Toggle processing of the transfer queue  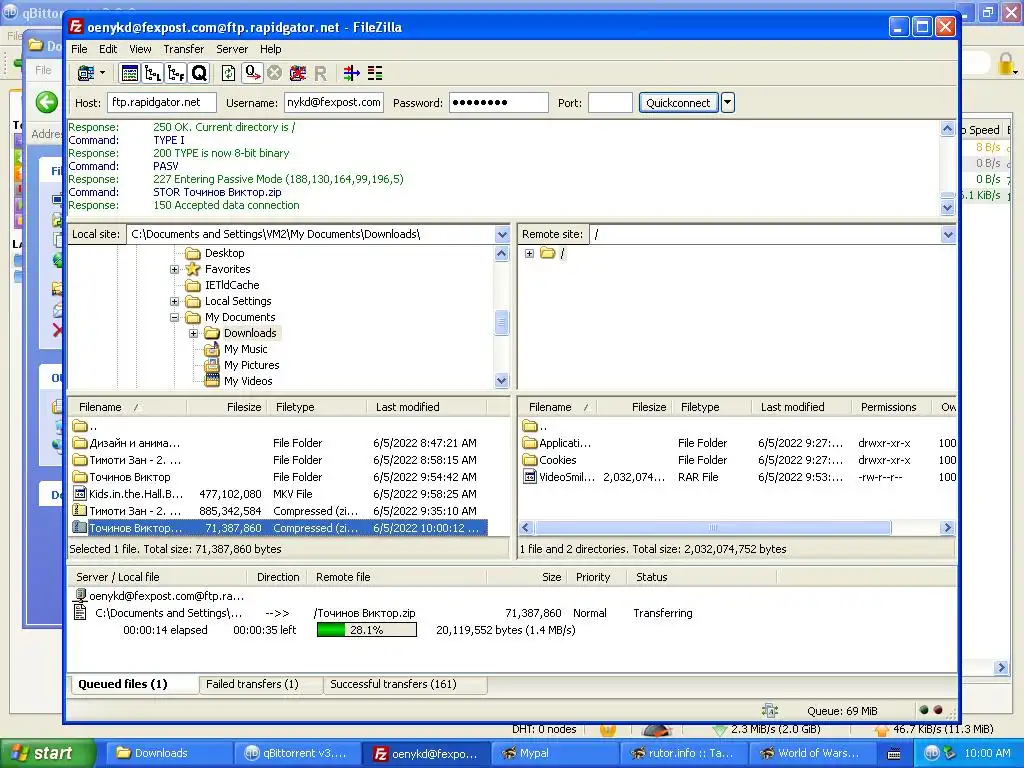tap(252, 73)
